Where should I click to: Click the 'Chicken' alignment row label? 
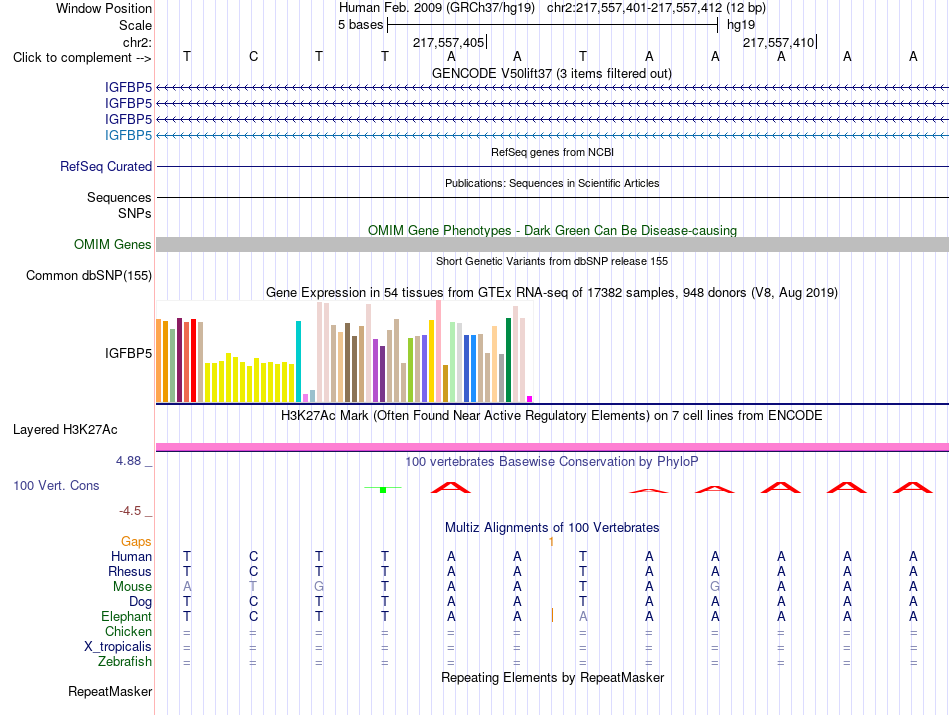[128, 631]
